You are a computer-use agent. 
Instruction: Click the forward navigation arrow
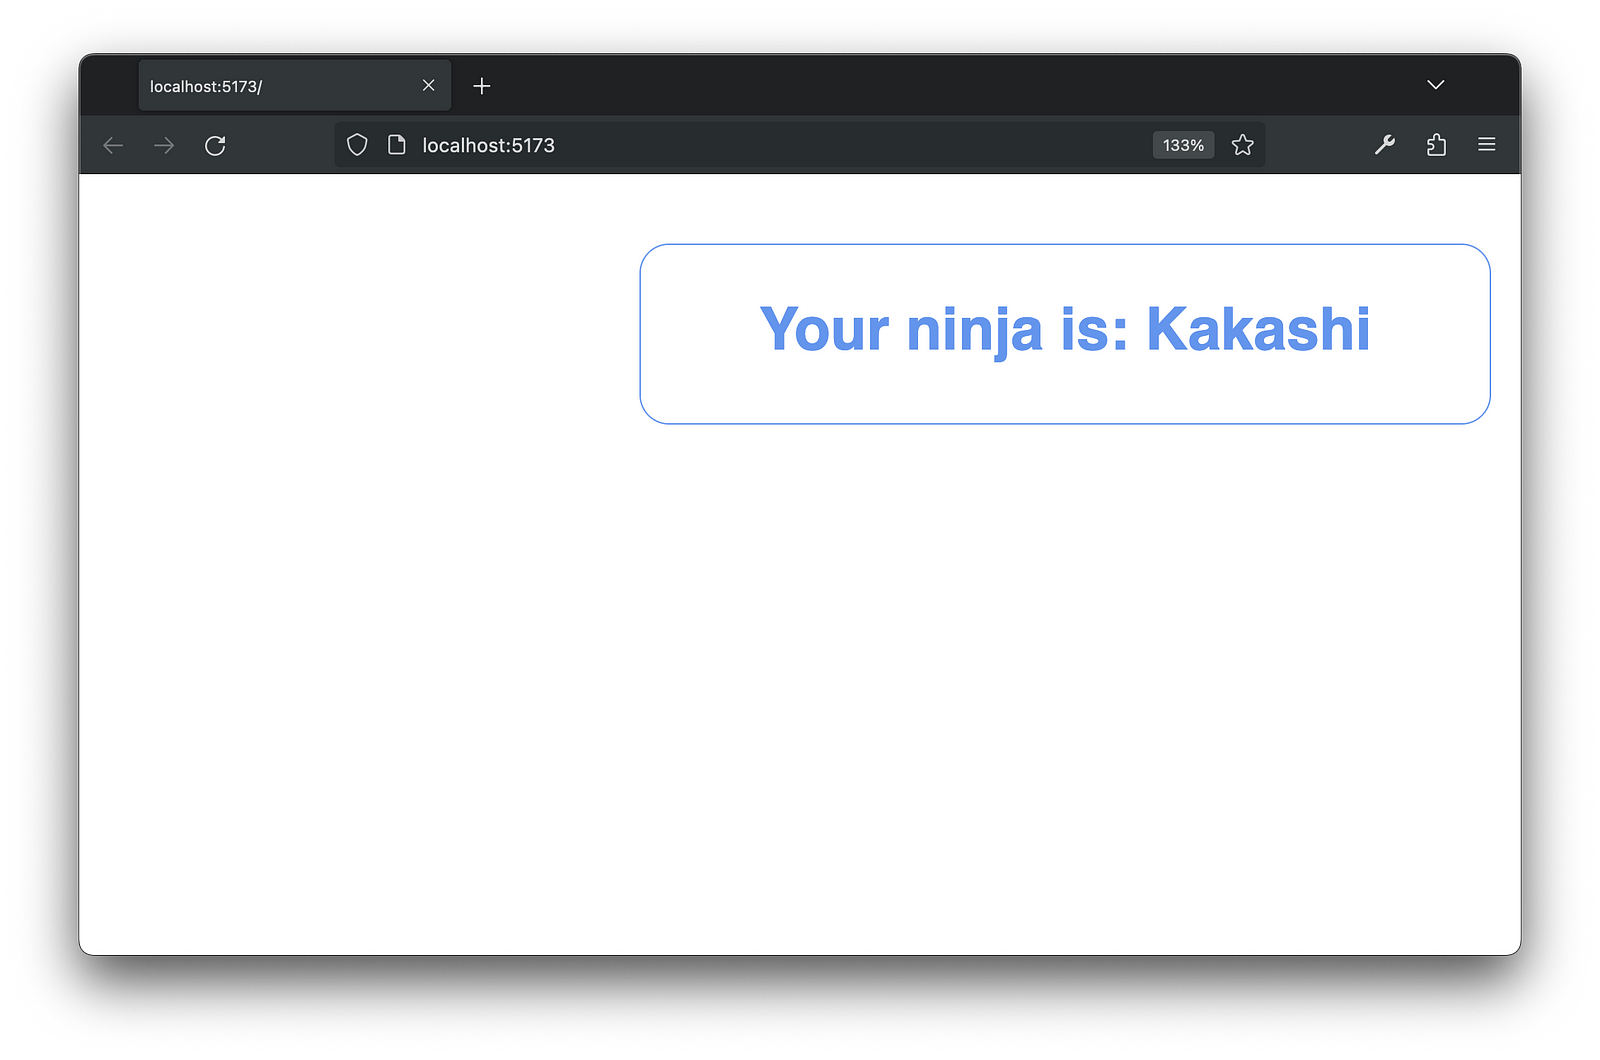164,145
